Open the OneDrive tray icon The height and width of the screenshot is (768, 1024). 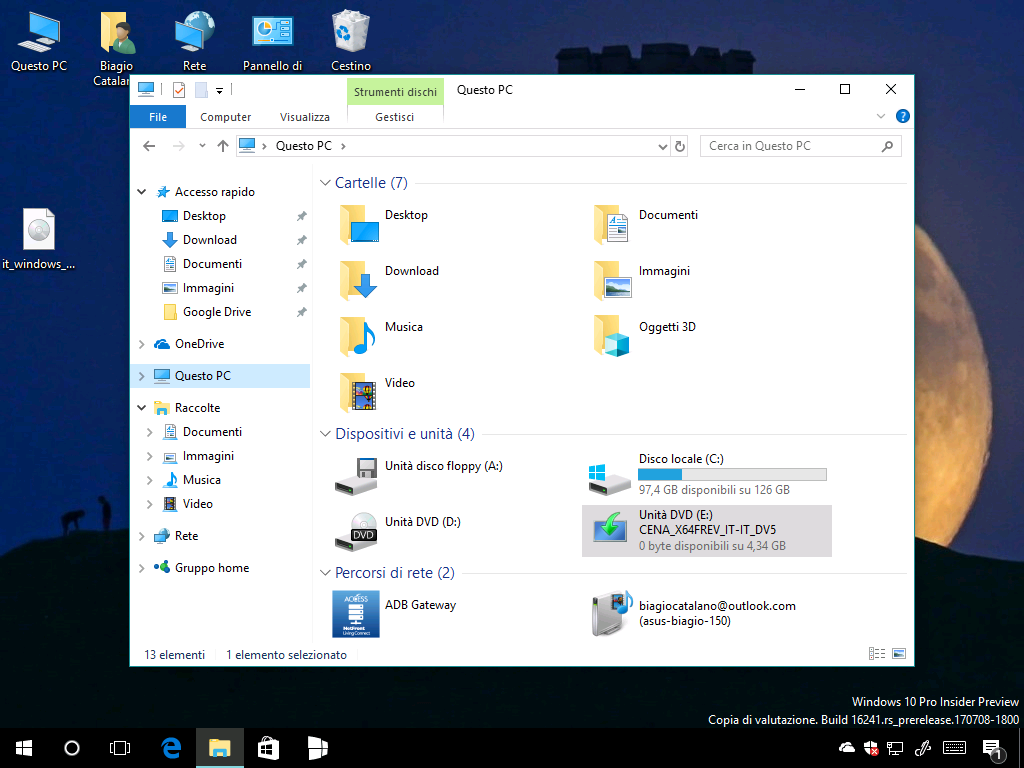[x=846, y=748]
